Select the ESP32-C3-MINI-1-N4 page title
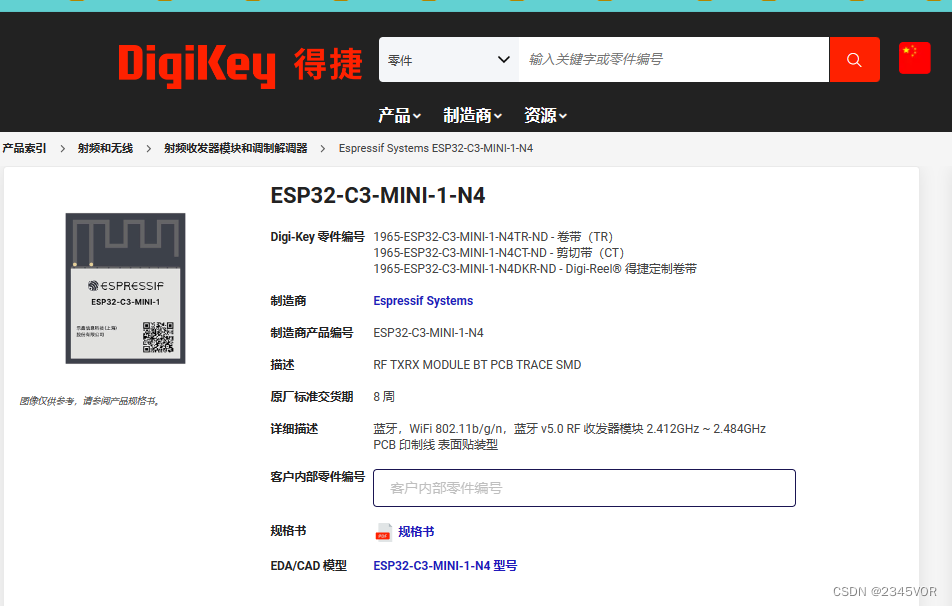Viewport: 952px width, 606px height. click(378, 196)
